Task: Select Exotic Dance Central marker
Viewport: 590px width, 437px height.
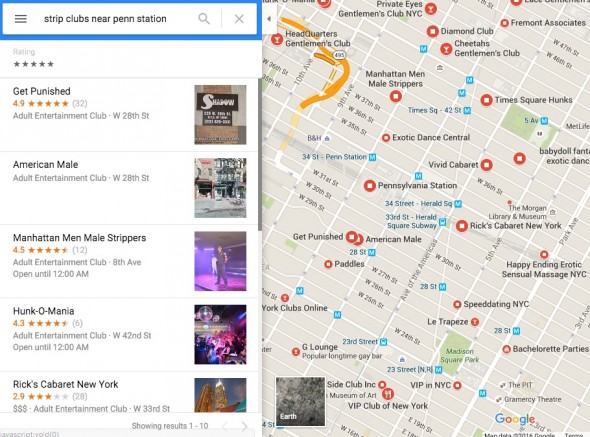Action: point(386,138)
